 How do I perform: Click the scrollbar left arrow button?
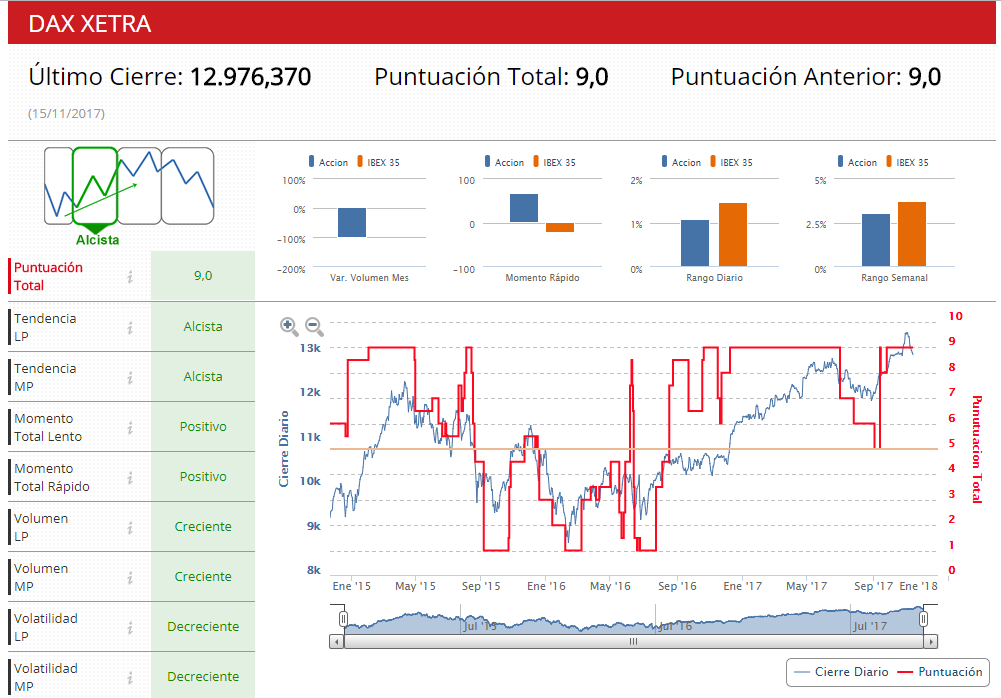pyautogui.click(x=336, y=641)
